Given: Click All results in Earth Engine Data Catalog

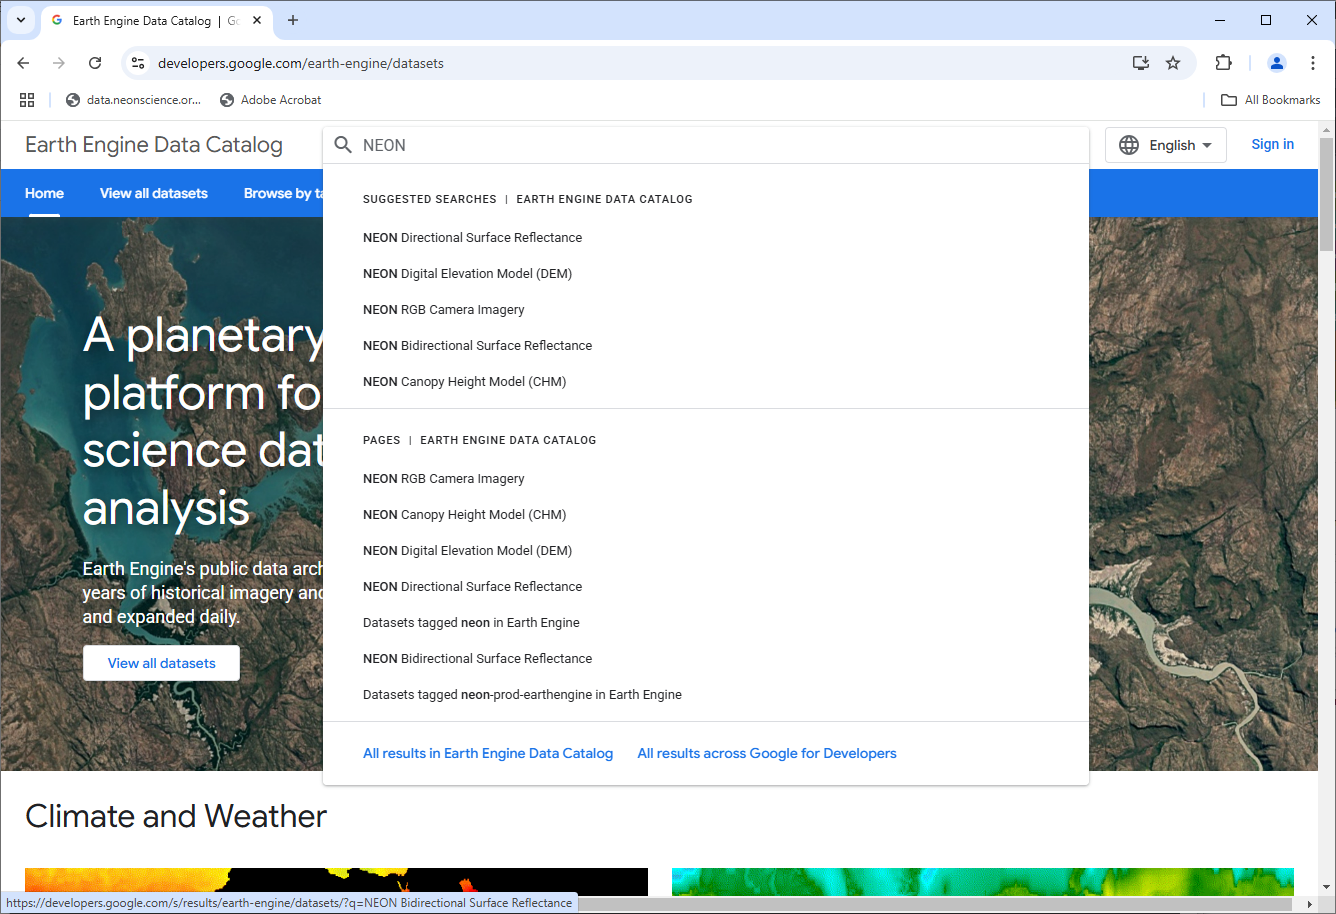Looking at the screenshot, I should click(488, 753).
